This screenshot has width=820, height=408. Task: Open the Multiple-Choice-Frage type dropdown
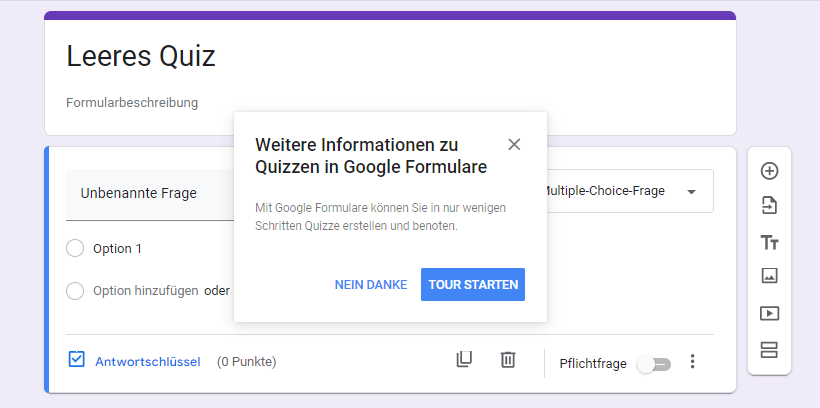[x=628, y=191]
